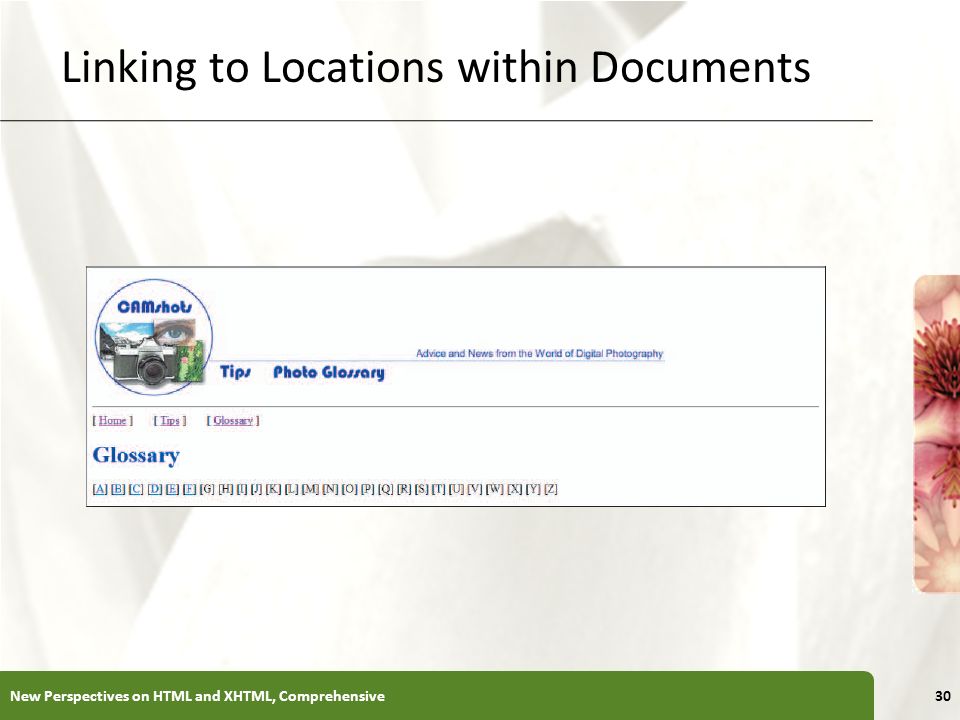This screenshot has height=720, width=960.
Task: Select the Photo Glossary banner heading
Action: (329, 373)
